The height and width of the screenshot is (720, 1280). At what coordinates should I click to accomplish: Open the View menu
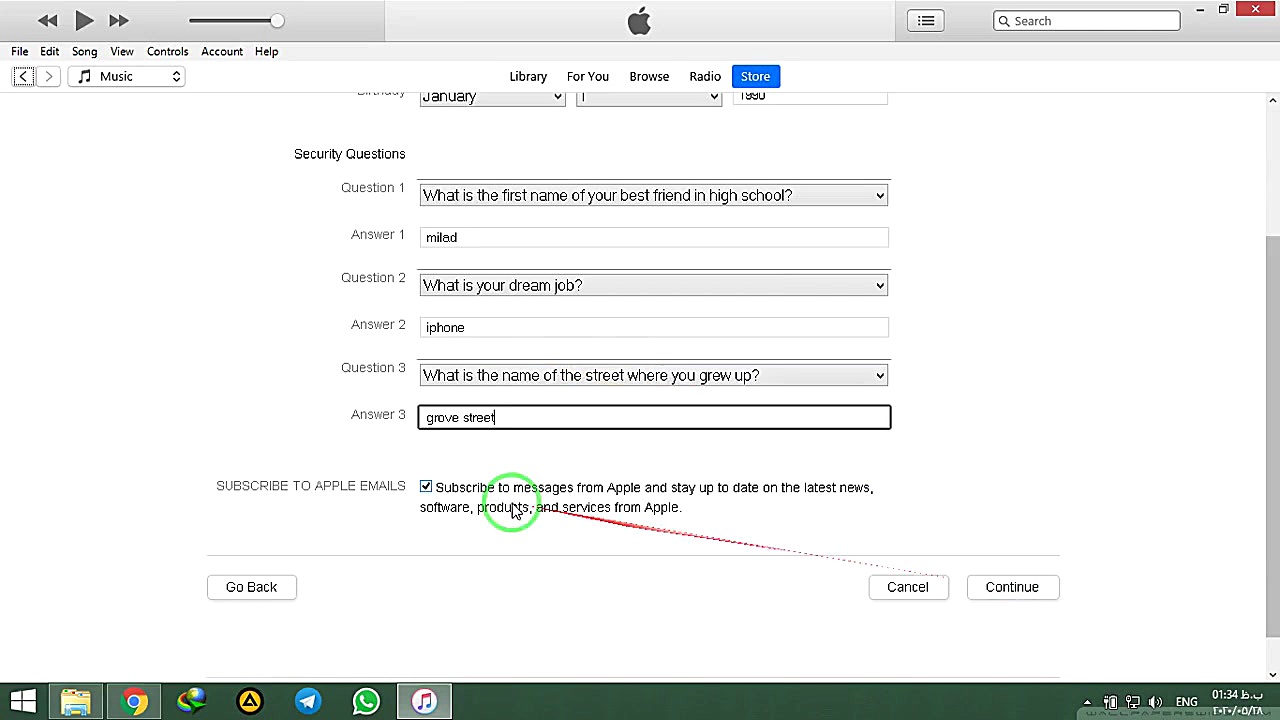122,51
